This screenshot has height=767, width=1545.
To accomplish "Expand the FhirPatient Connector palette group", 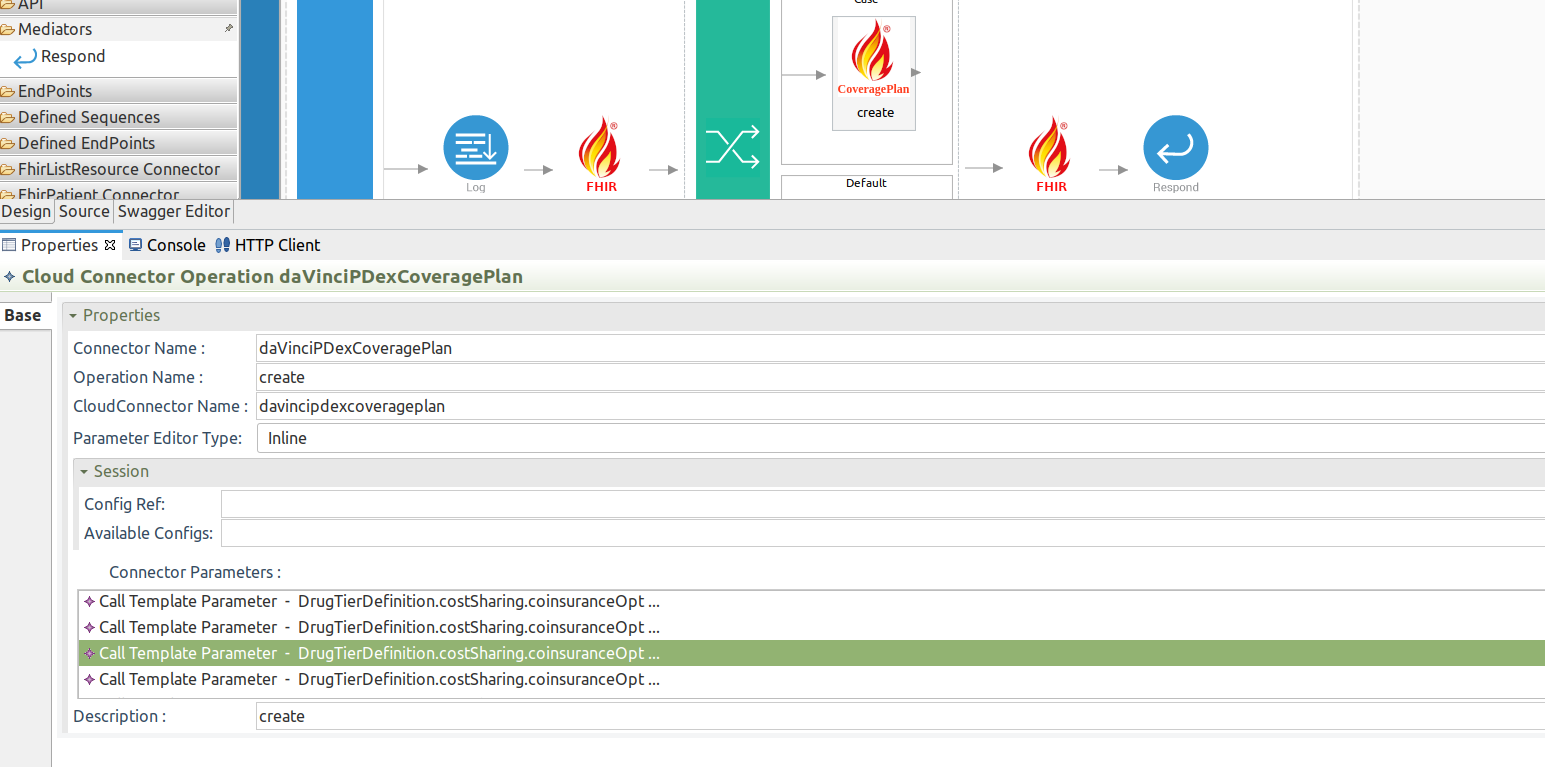I will [x=95, y=194].
